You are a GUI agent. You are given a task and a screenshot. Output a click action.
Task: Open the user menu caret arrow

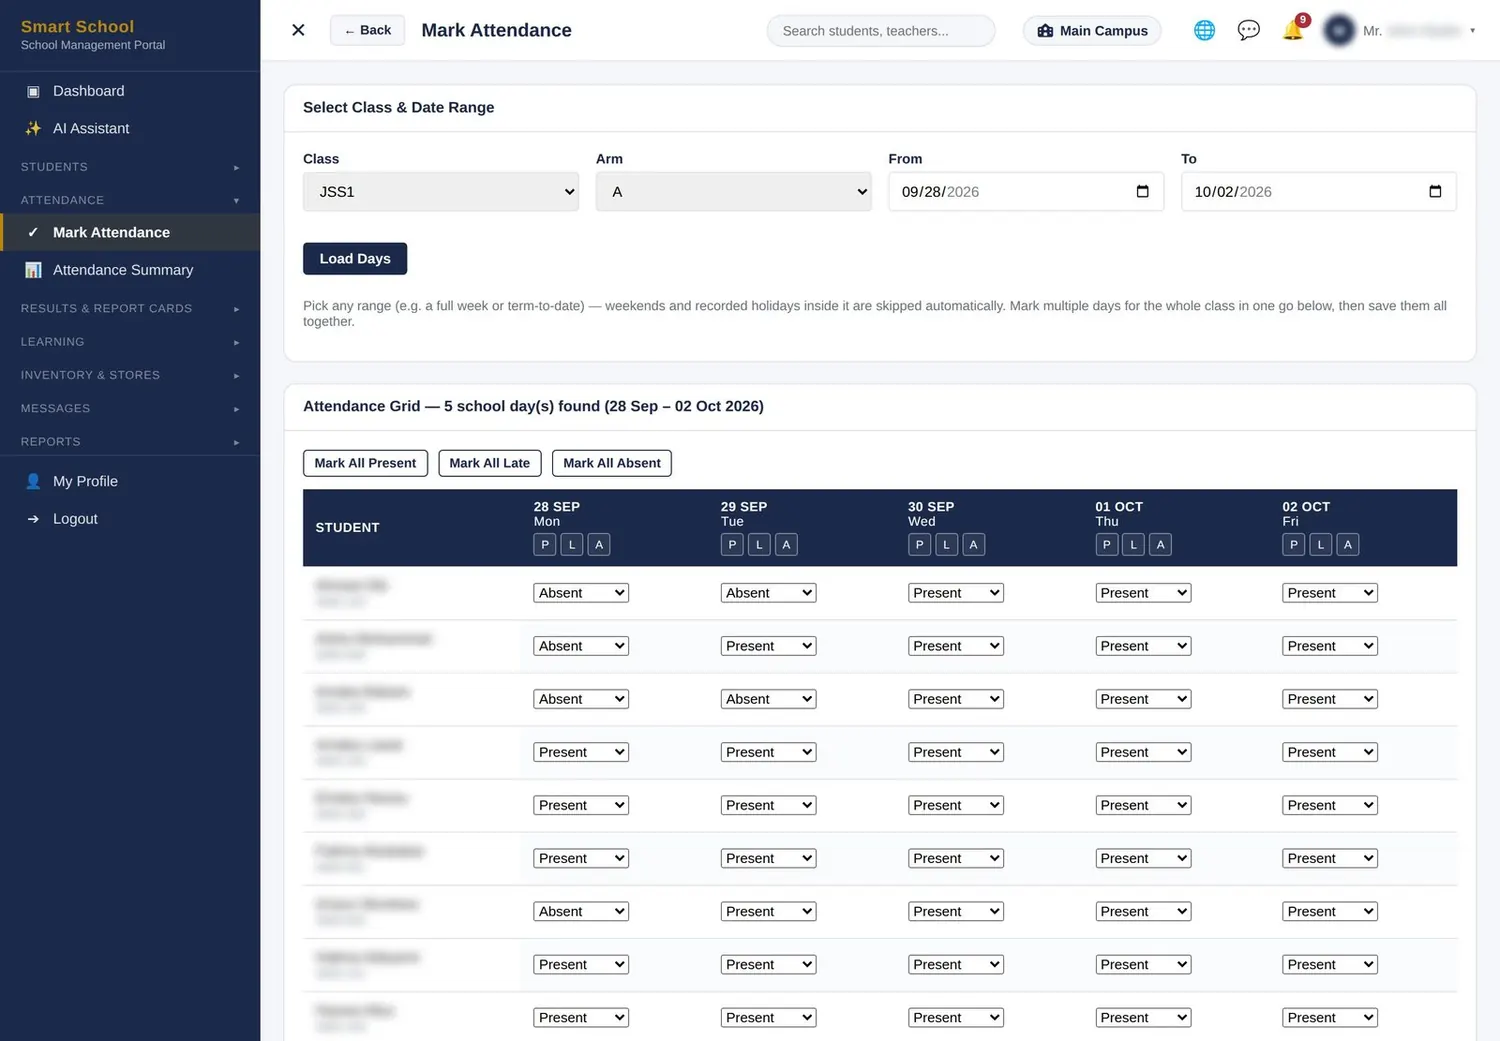tap(1472, 31)
